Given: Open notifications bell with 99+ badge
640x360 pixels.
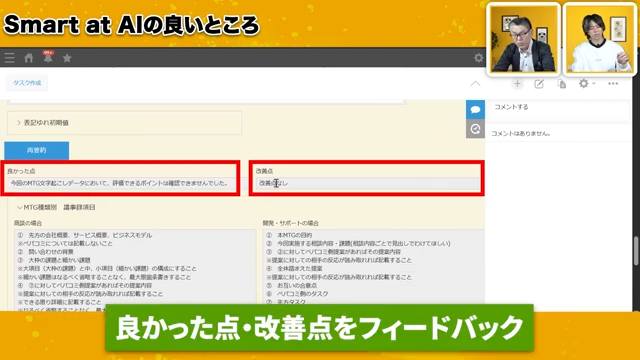Looking at the screenshot, I should 48,57.
